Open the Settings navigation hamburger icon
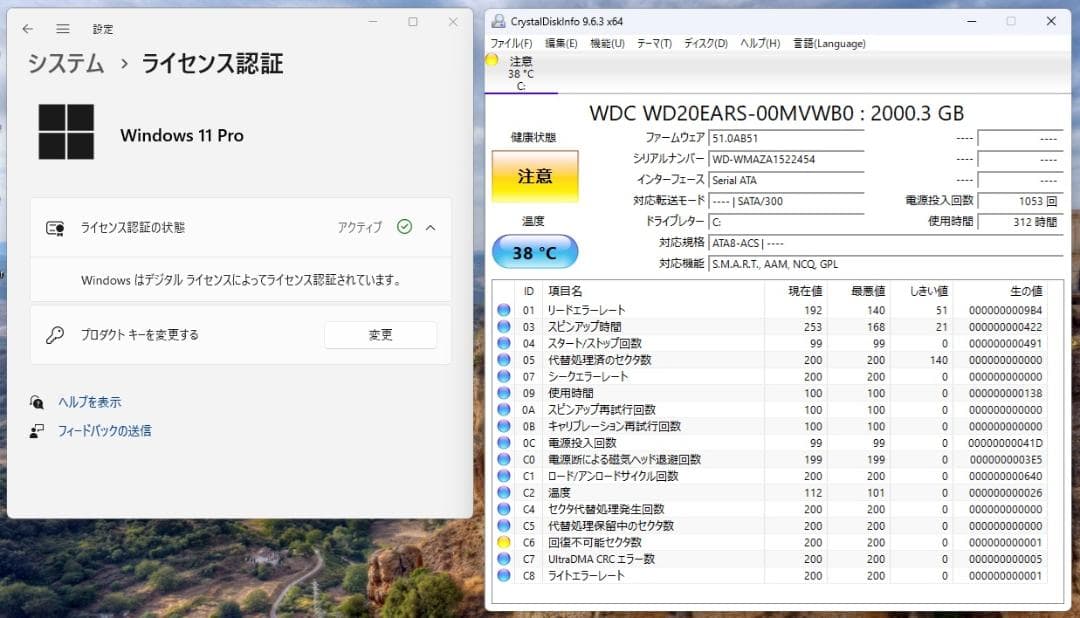The height and width of the screenshot is (618, 1080). (63, 29)
